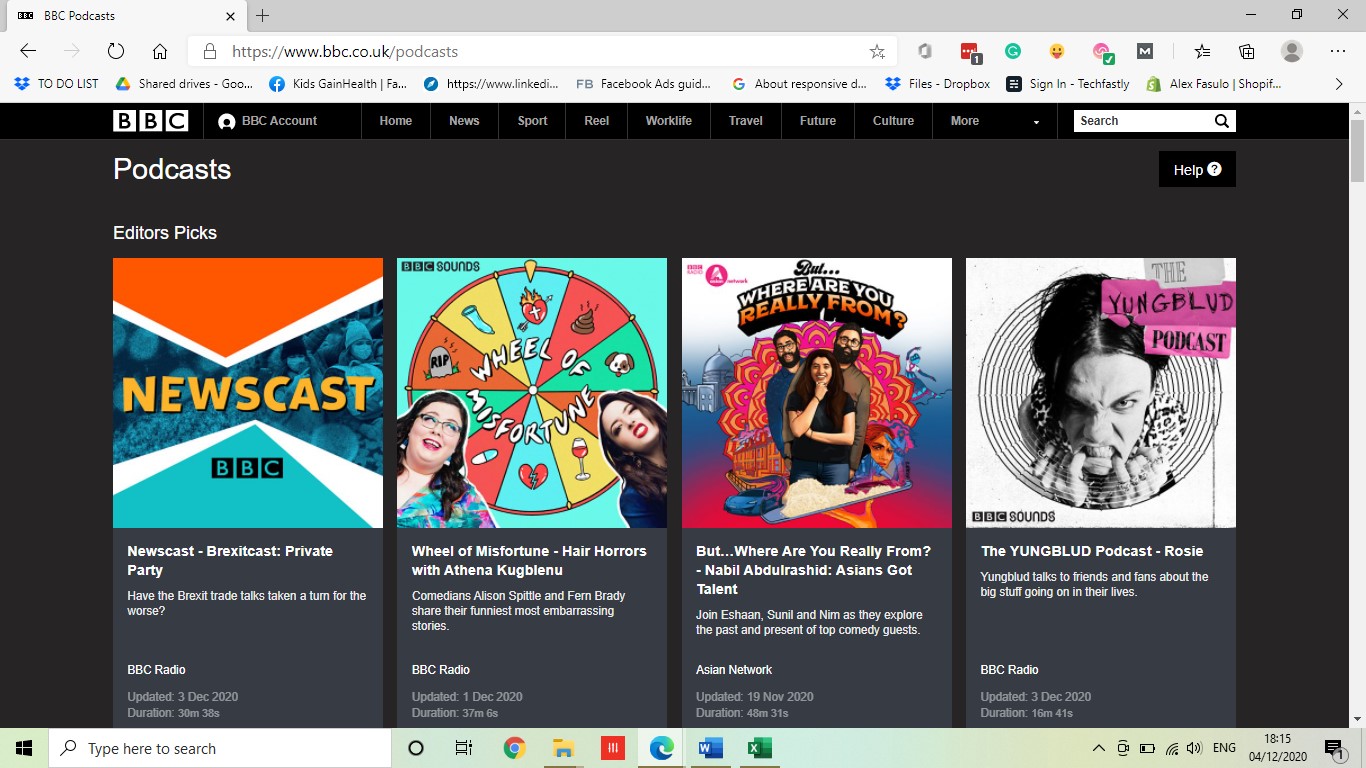The image size is (1366, 768).
Task: Open a new browser tab
Action: [x=262, y=16]
